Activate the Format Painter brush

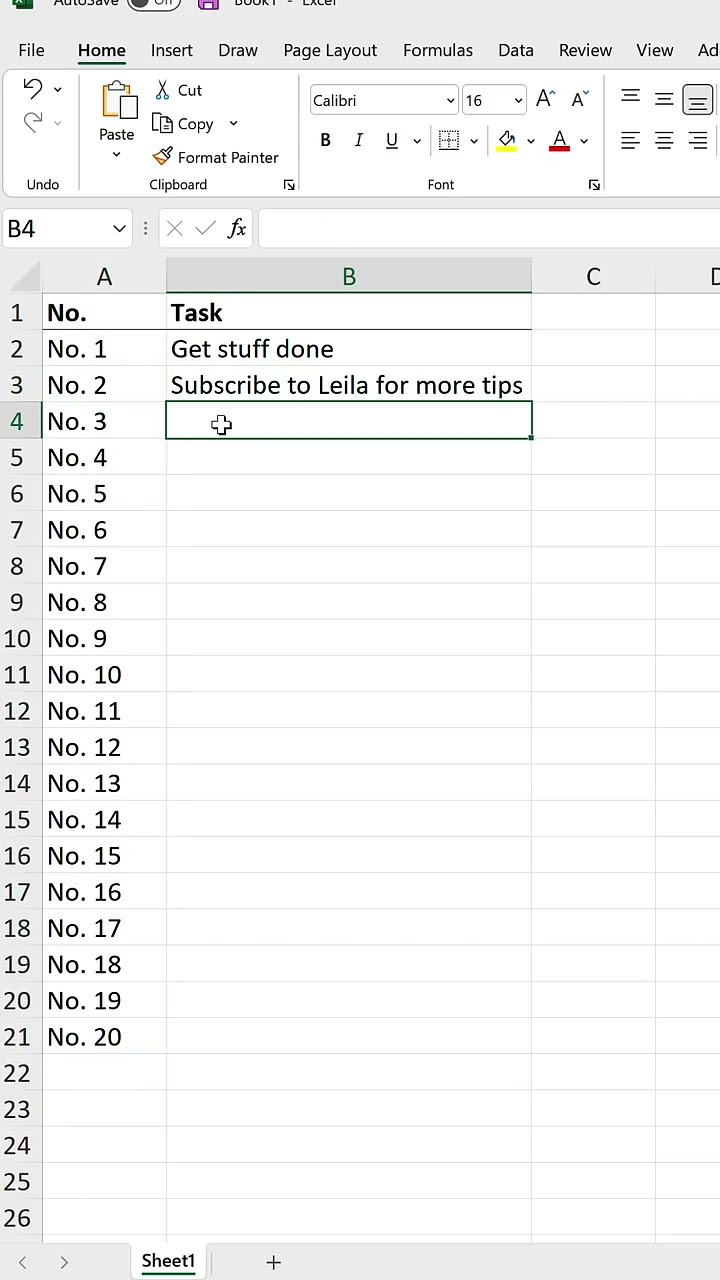click(163, 157)
